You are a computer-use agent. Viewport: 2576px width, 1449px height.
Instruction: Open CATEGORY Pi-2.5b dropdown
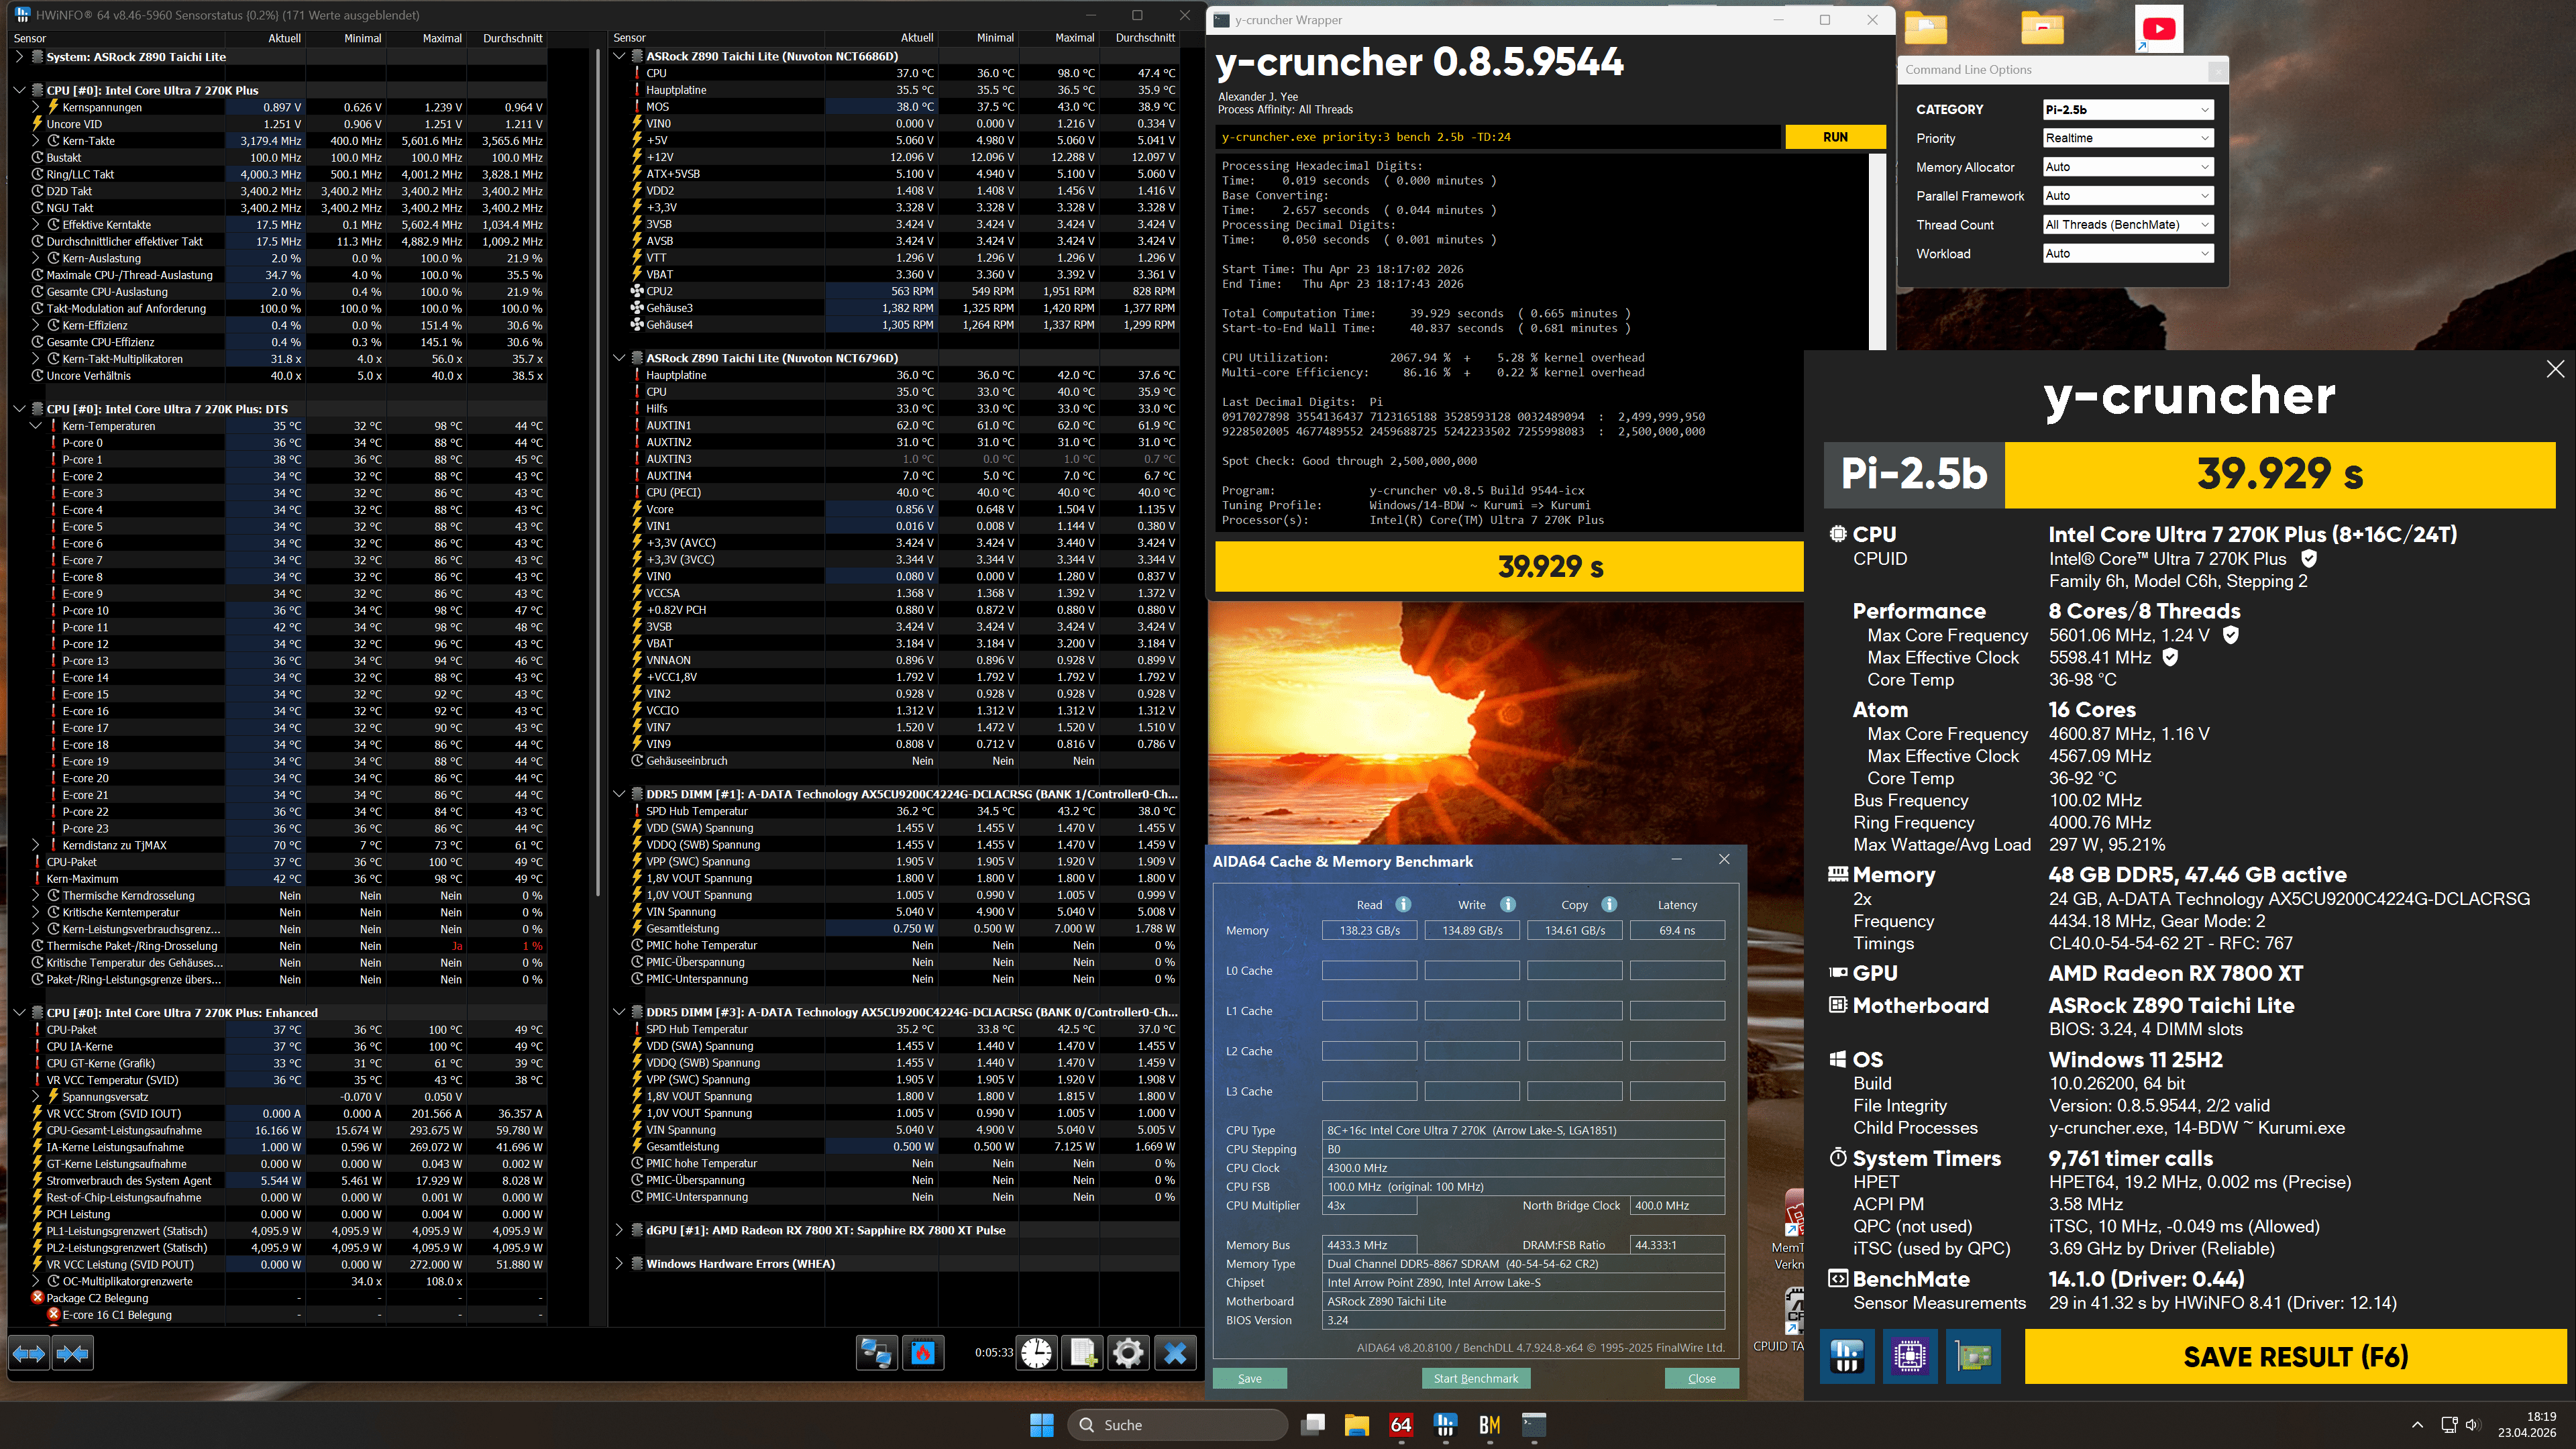click(2127, 109)
